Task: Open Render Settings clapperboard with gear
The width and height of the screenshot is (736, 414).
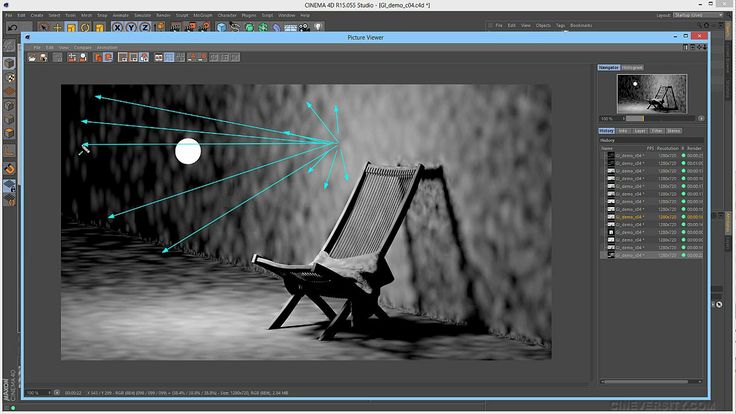Action: [204, 28]
